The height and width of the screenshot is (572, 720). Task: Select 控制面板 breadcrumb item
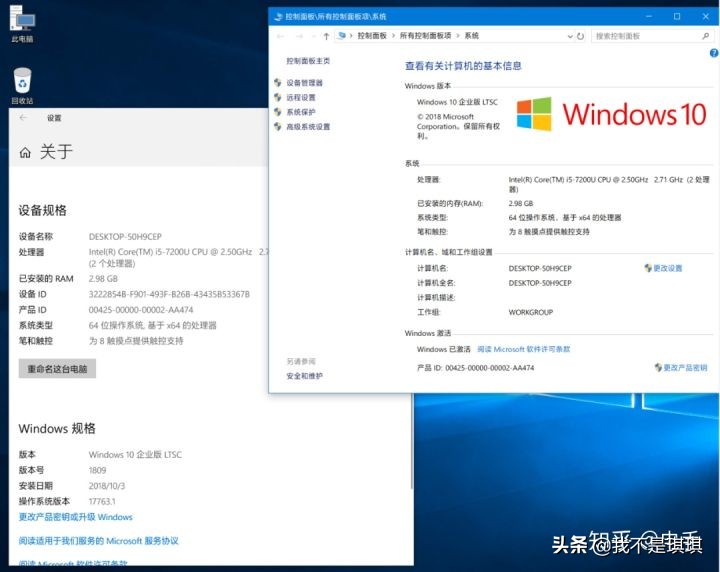[x=372, y=36]
